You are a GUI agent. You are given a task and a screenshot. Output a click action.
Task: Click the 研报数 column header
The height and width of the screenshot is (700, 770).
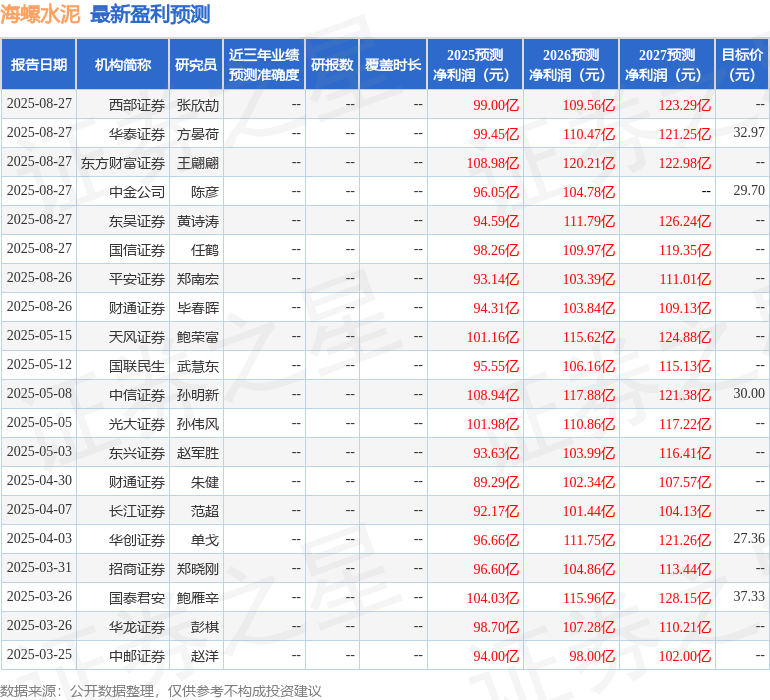click(332, 65)
